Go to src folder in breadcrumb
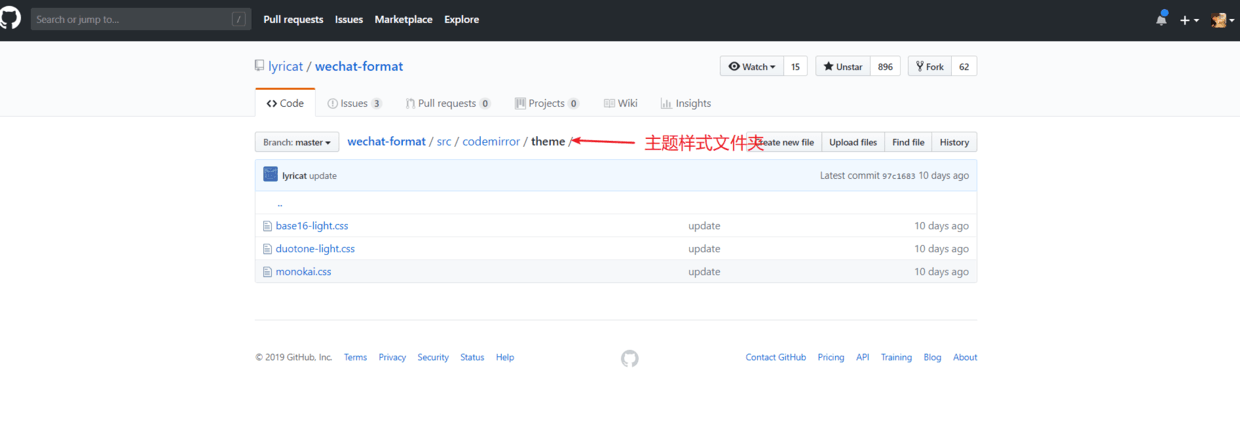 click(x=444, y=142)
